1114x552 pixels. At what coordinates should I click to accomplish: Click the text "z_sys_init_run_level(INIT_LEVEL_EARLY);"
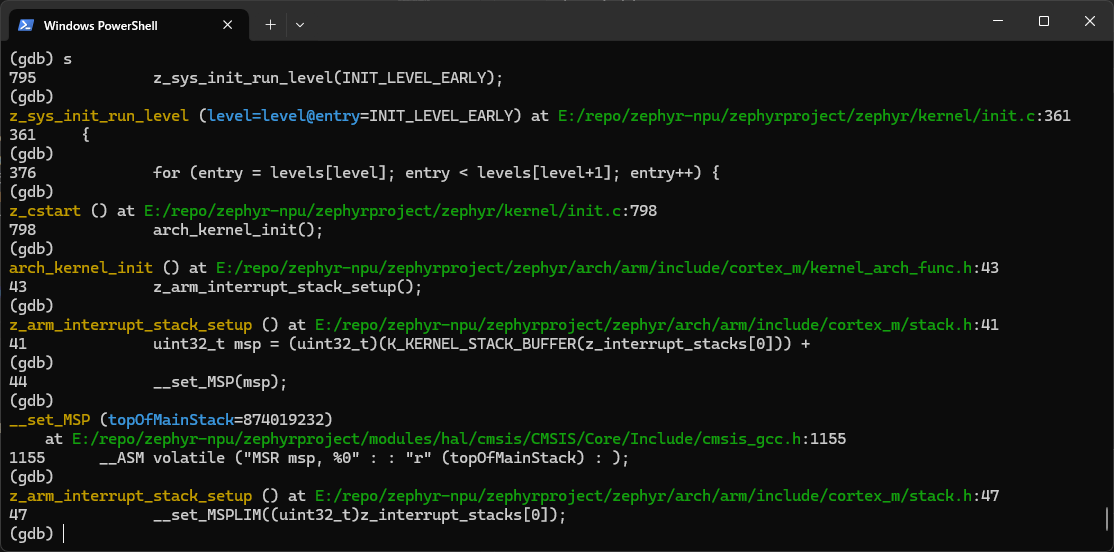328,79
